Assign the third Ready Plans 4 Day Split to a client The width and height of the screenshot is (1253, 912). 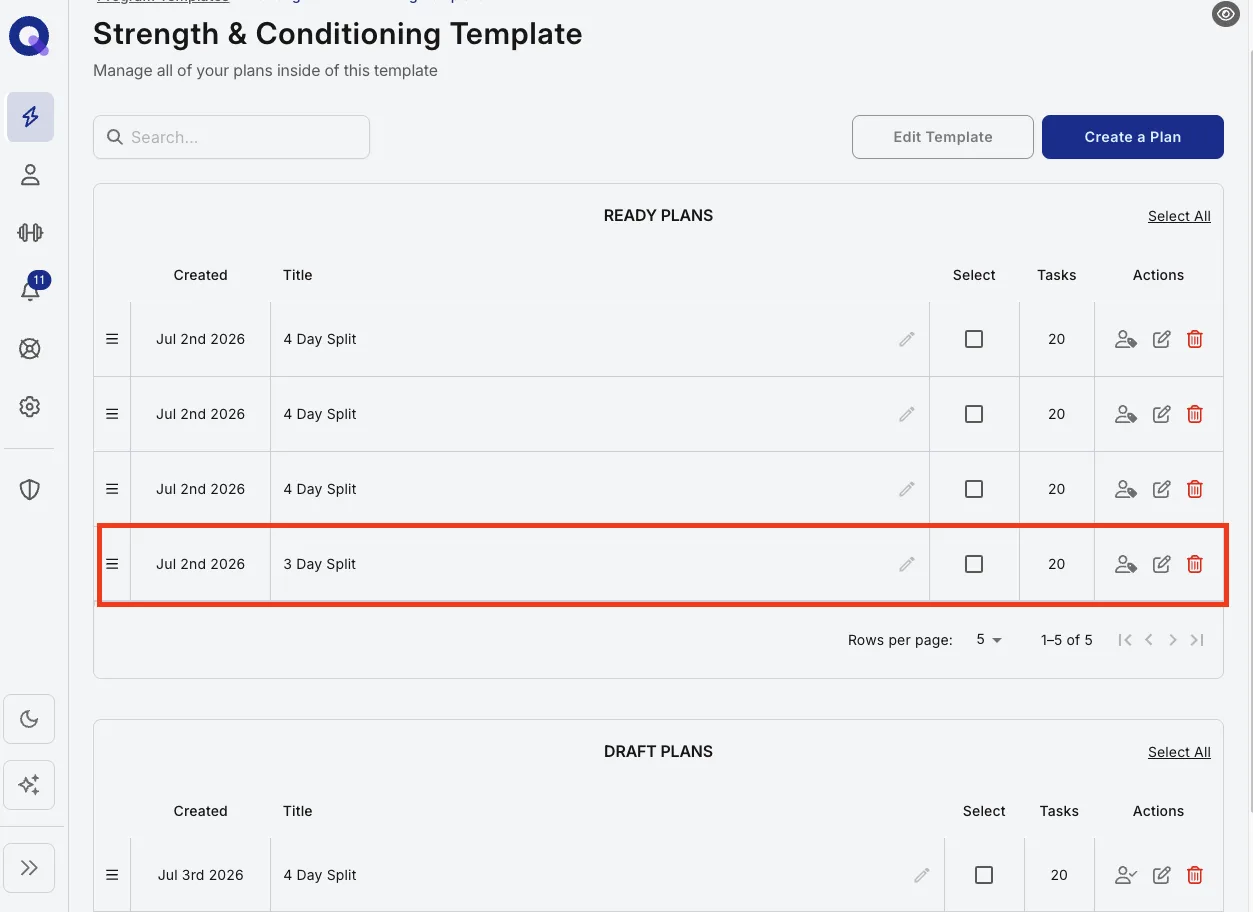point(1126,489)
